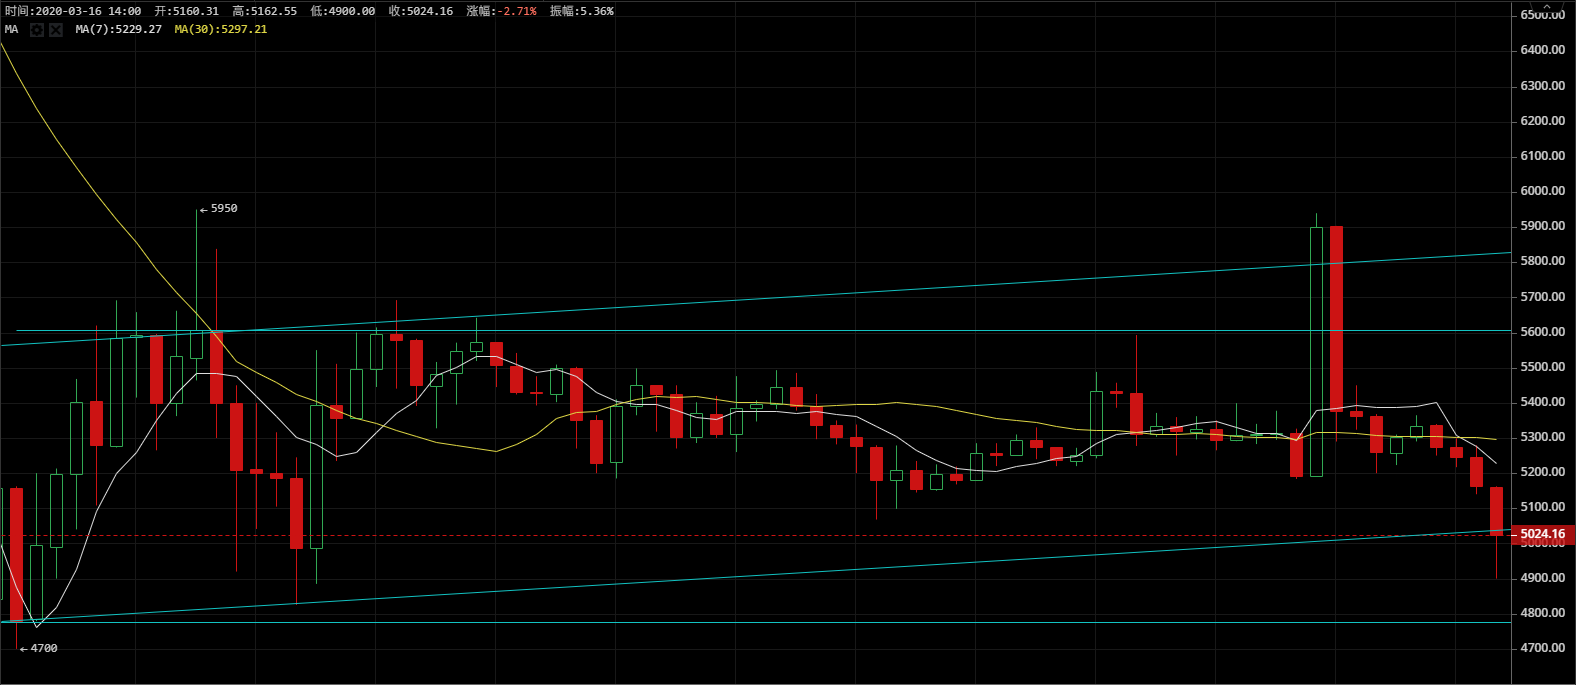Click the 收:5024.16 close price value
This screenshot has width=1576, height=685.
[421, 11]
